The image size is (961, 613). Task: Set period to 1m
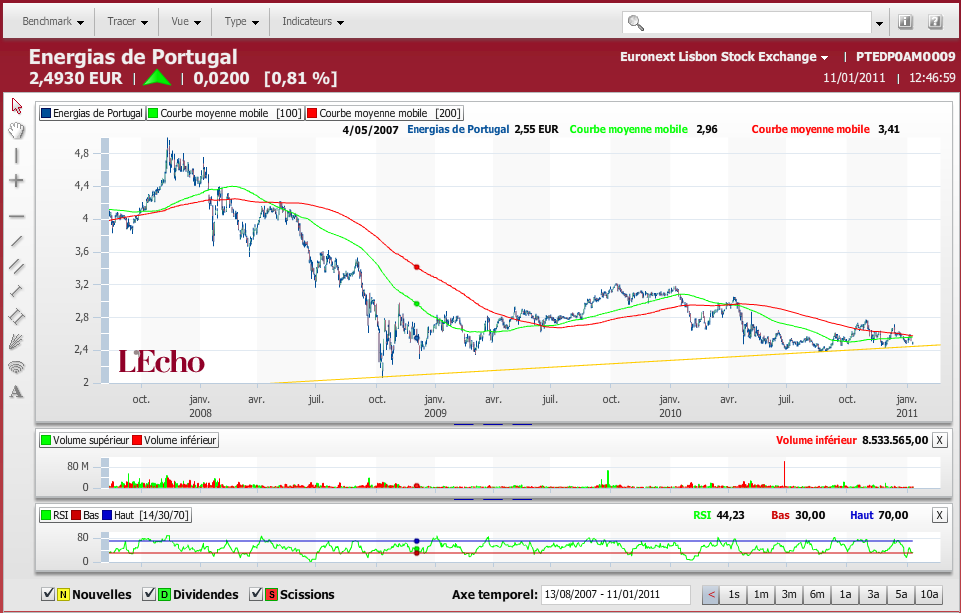tap(761, 594)
